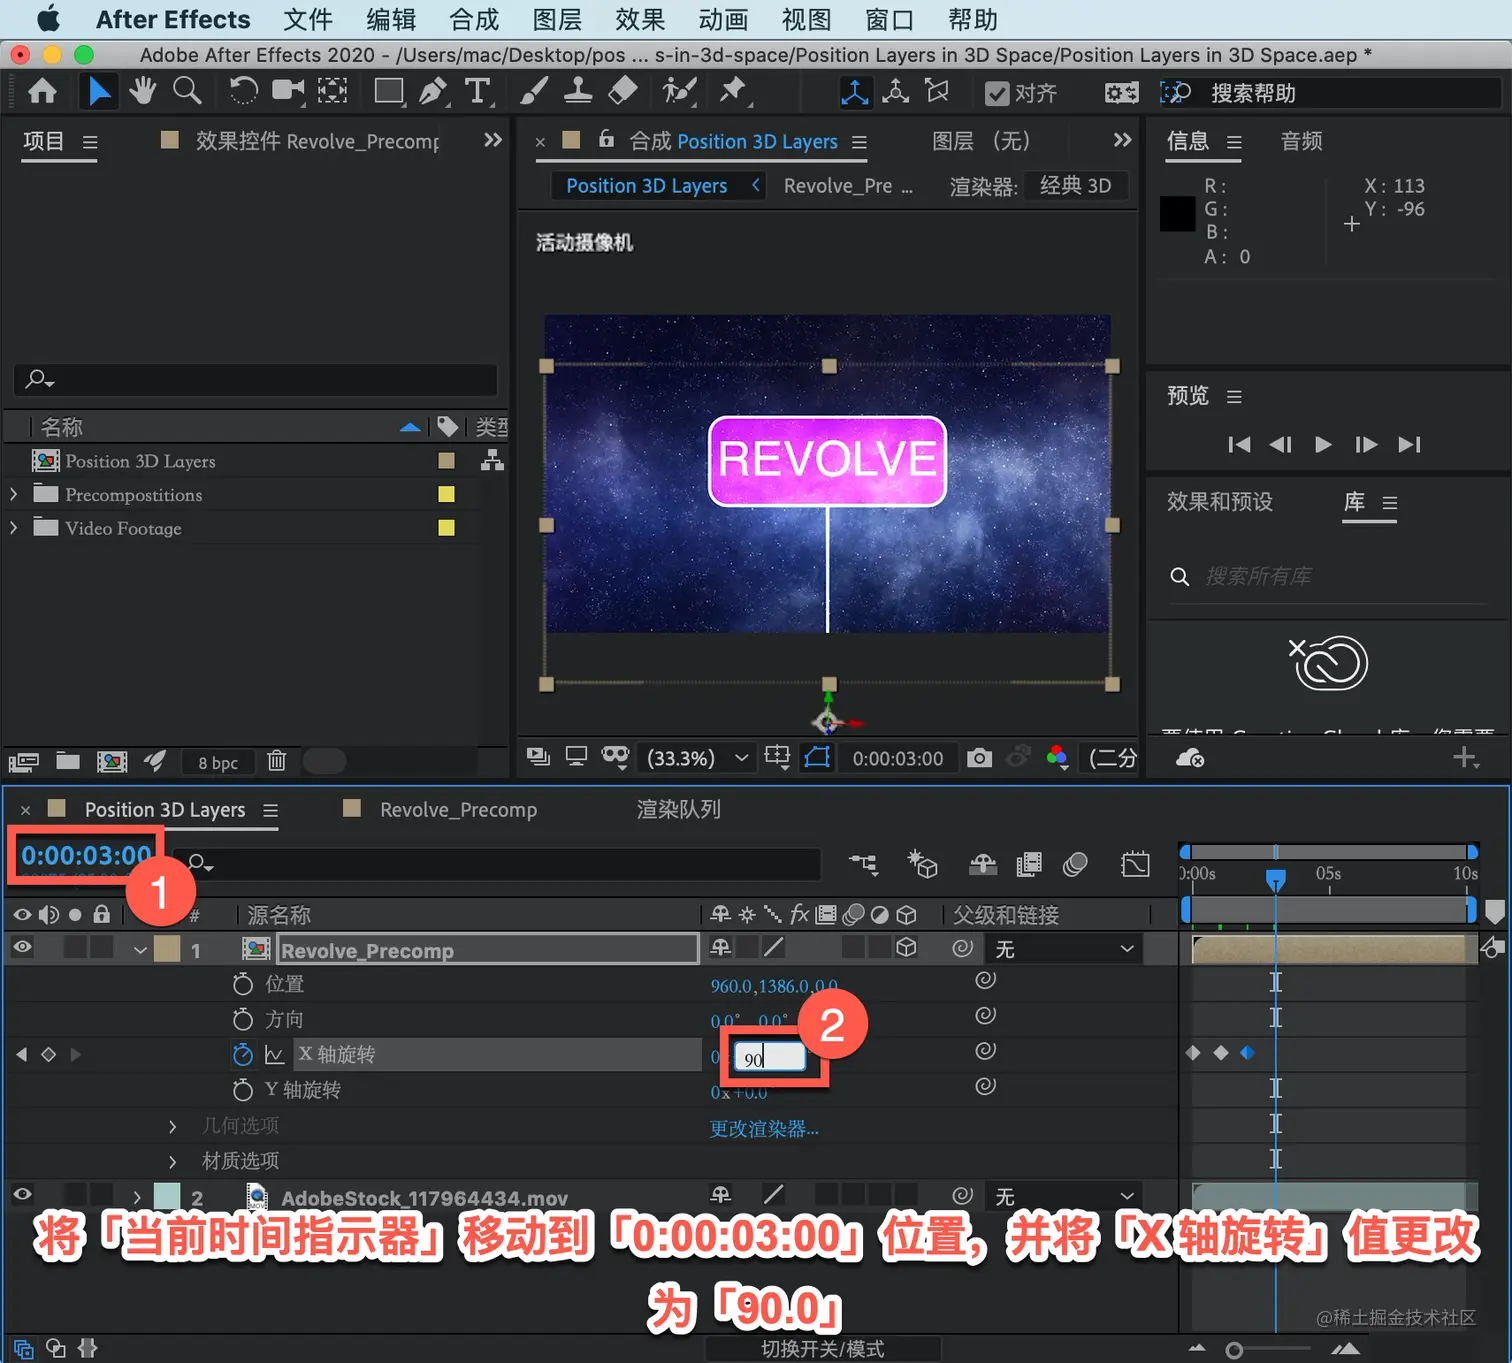
Task: Click the View Axis mode icon
Action: [937, 92]
